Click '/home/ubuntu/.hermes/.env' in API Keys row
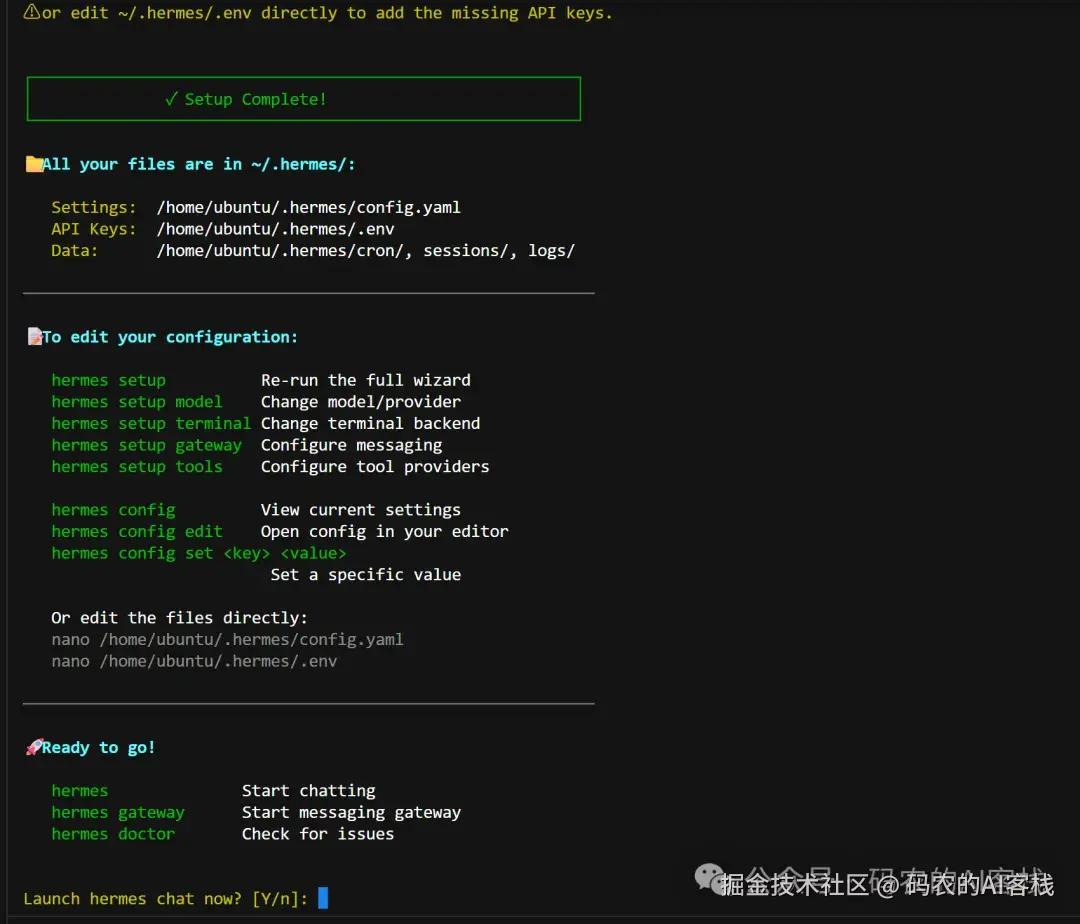 tap(276, 229)
